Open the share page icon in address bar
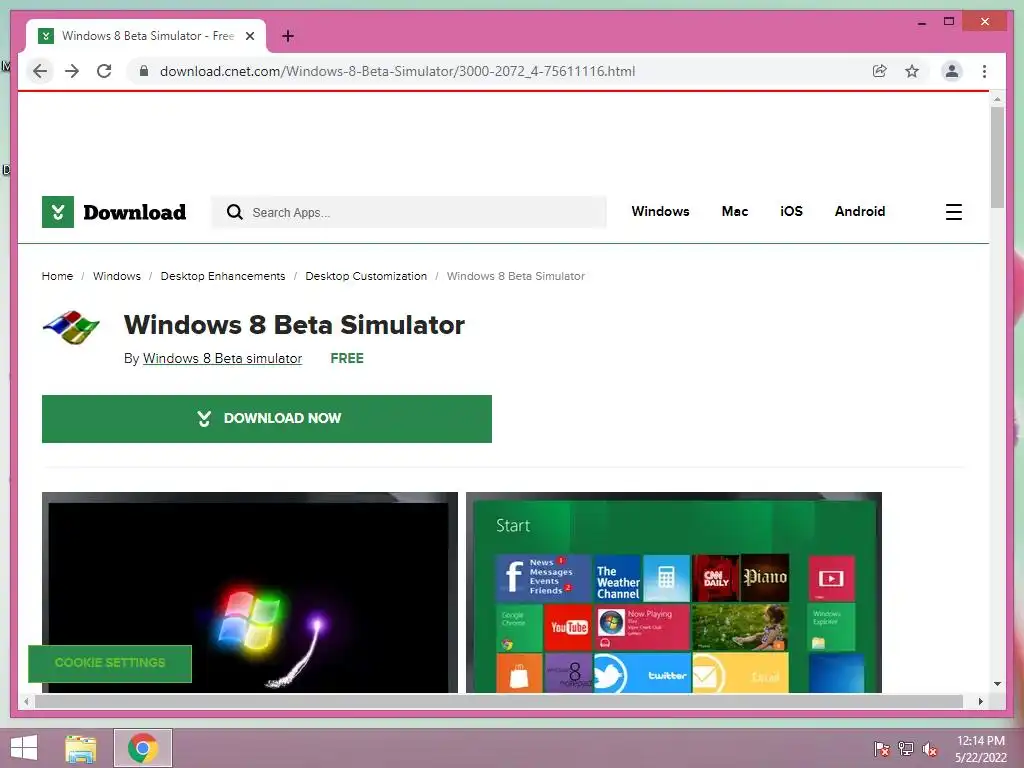The width and height of the screenshot is (1024, 768). (x=880, y=71)
